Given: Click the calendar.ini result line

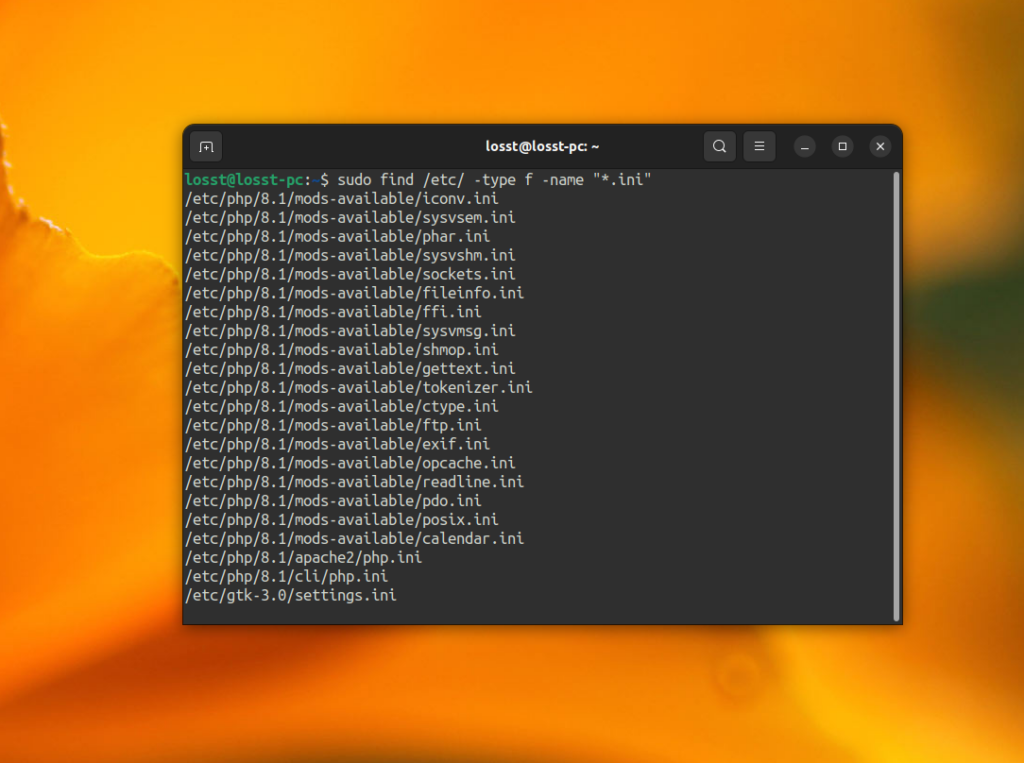Looking at the screenshot, I should (354, 538).
